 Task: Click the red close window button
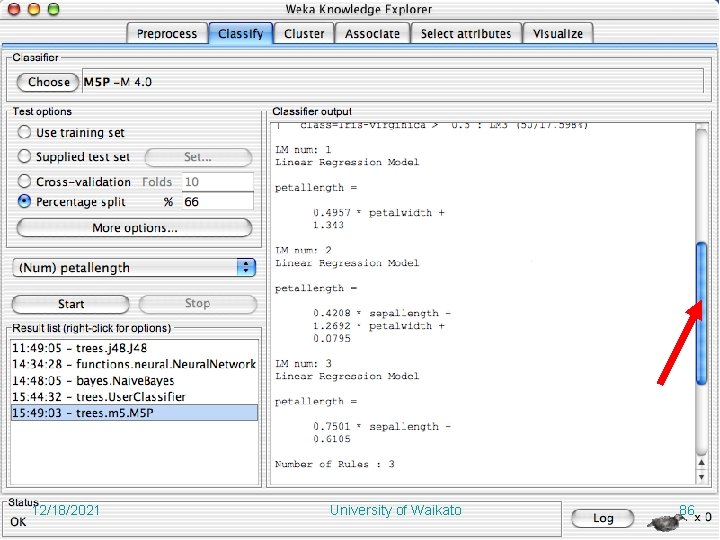[14, 9]
